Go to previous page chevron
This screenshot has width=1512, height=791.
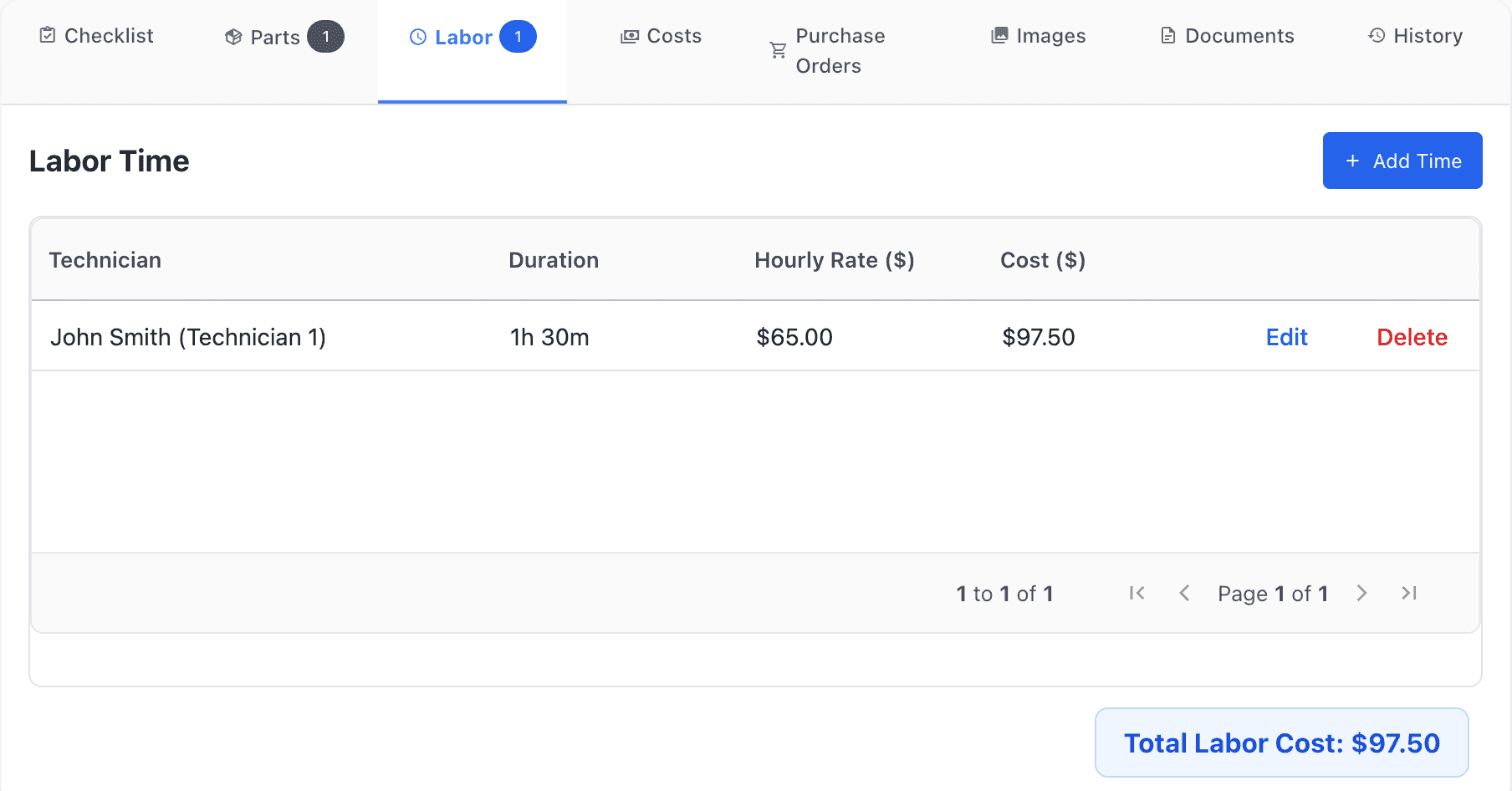[1184, 593]
